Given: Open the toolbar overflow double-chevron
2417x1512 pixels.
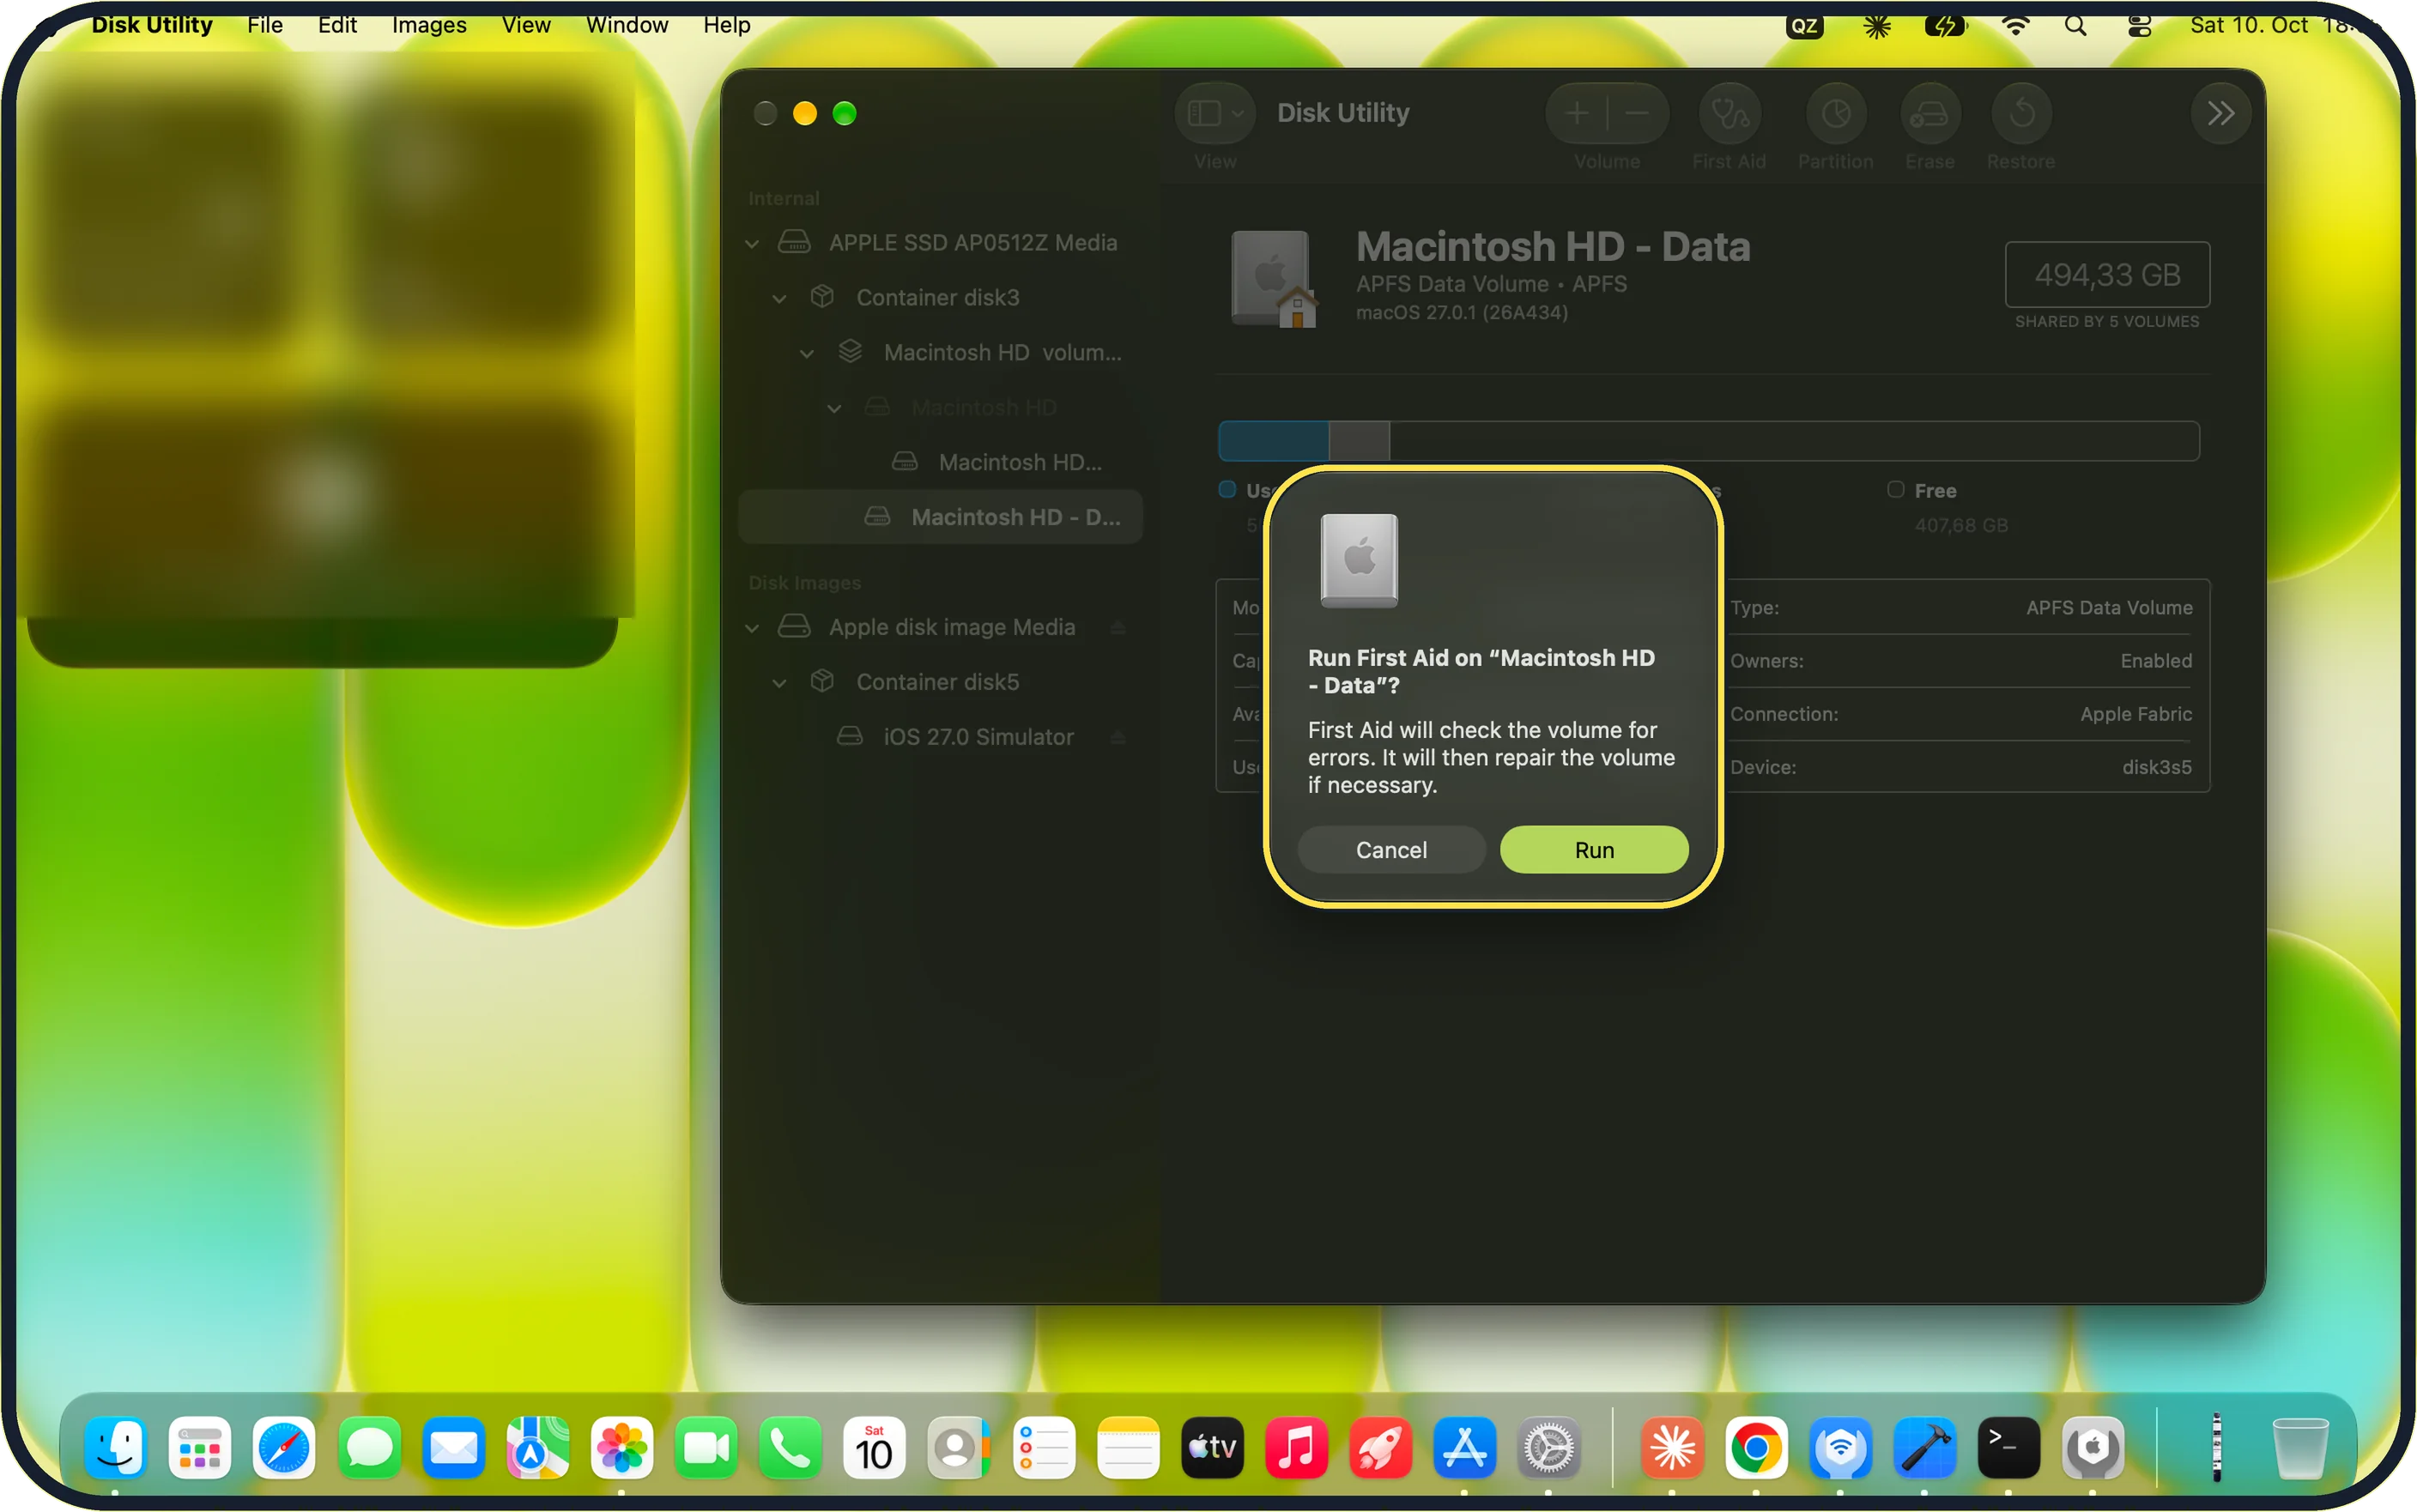Looking at the screenshot, I should click(2220, 114).
